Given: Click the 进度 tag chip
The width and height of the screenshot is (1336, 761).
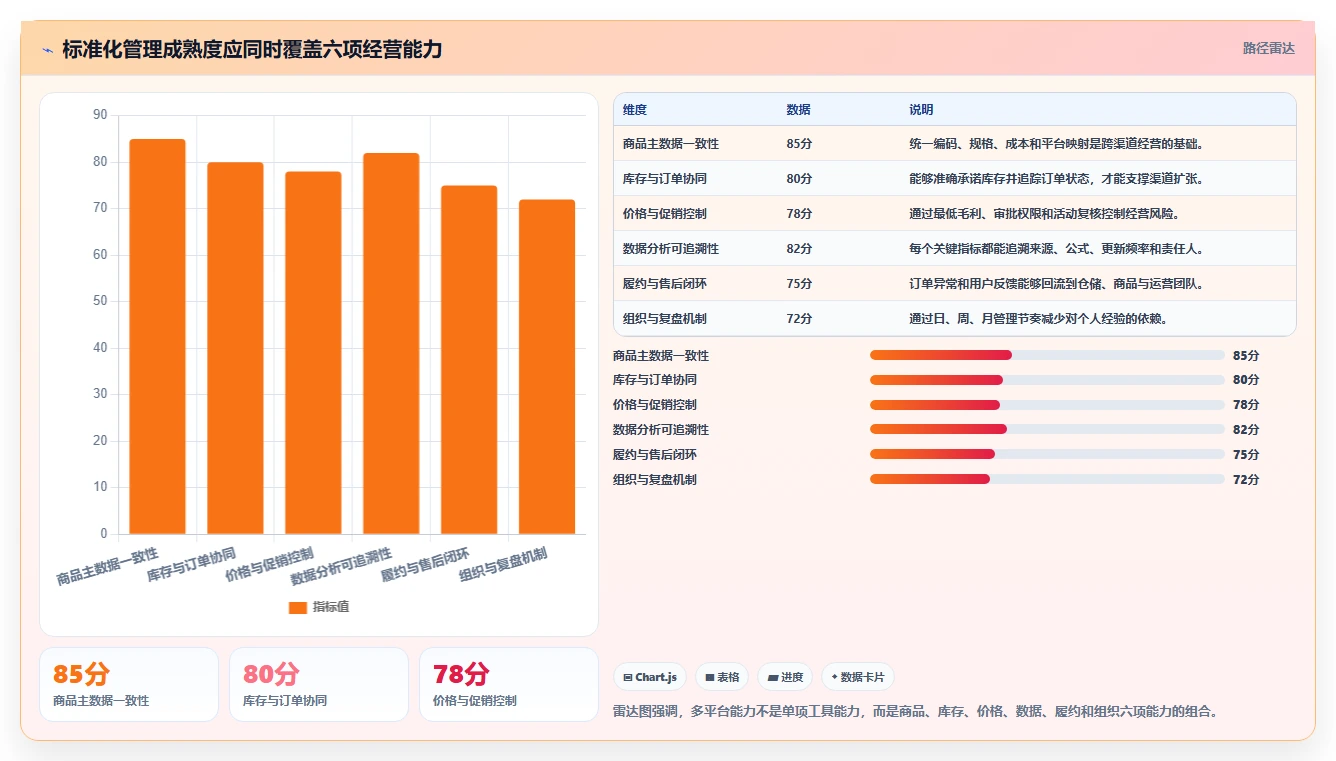Looking at the screenshot, I should pos(785,677).
